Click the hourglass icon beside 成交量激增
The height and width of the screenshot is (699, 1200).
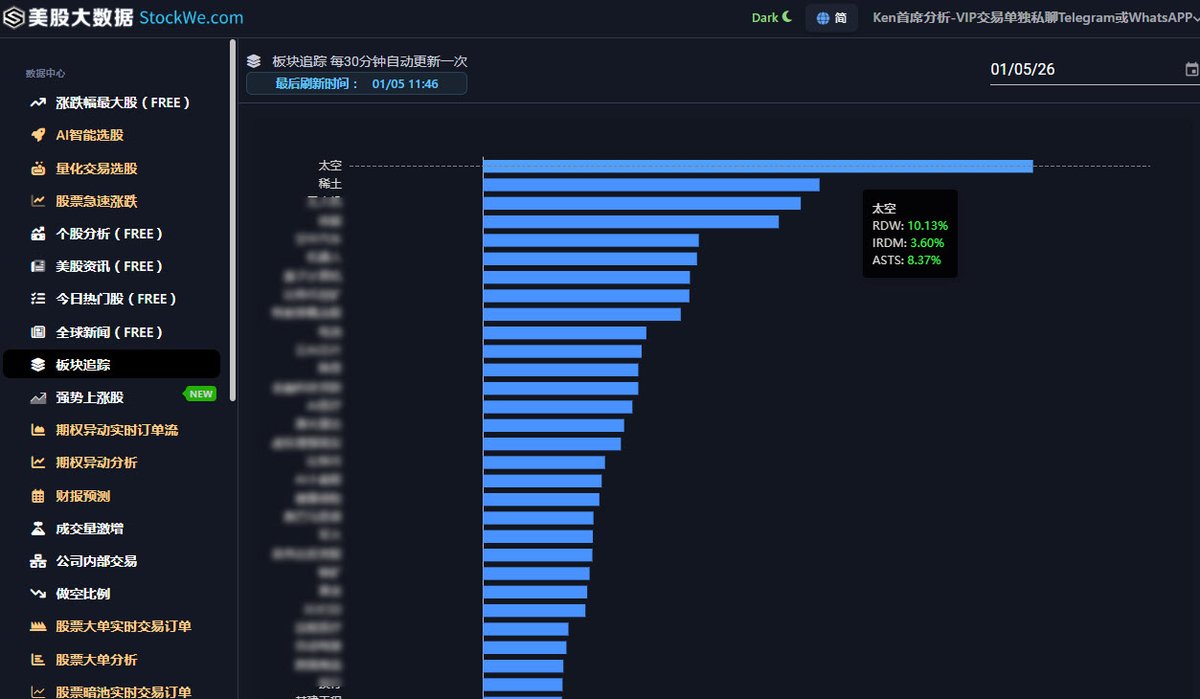point(38,528)
